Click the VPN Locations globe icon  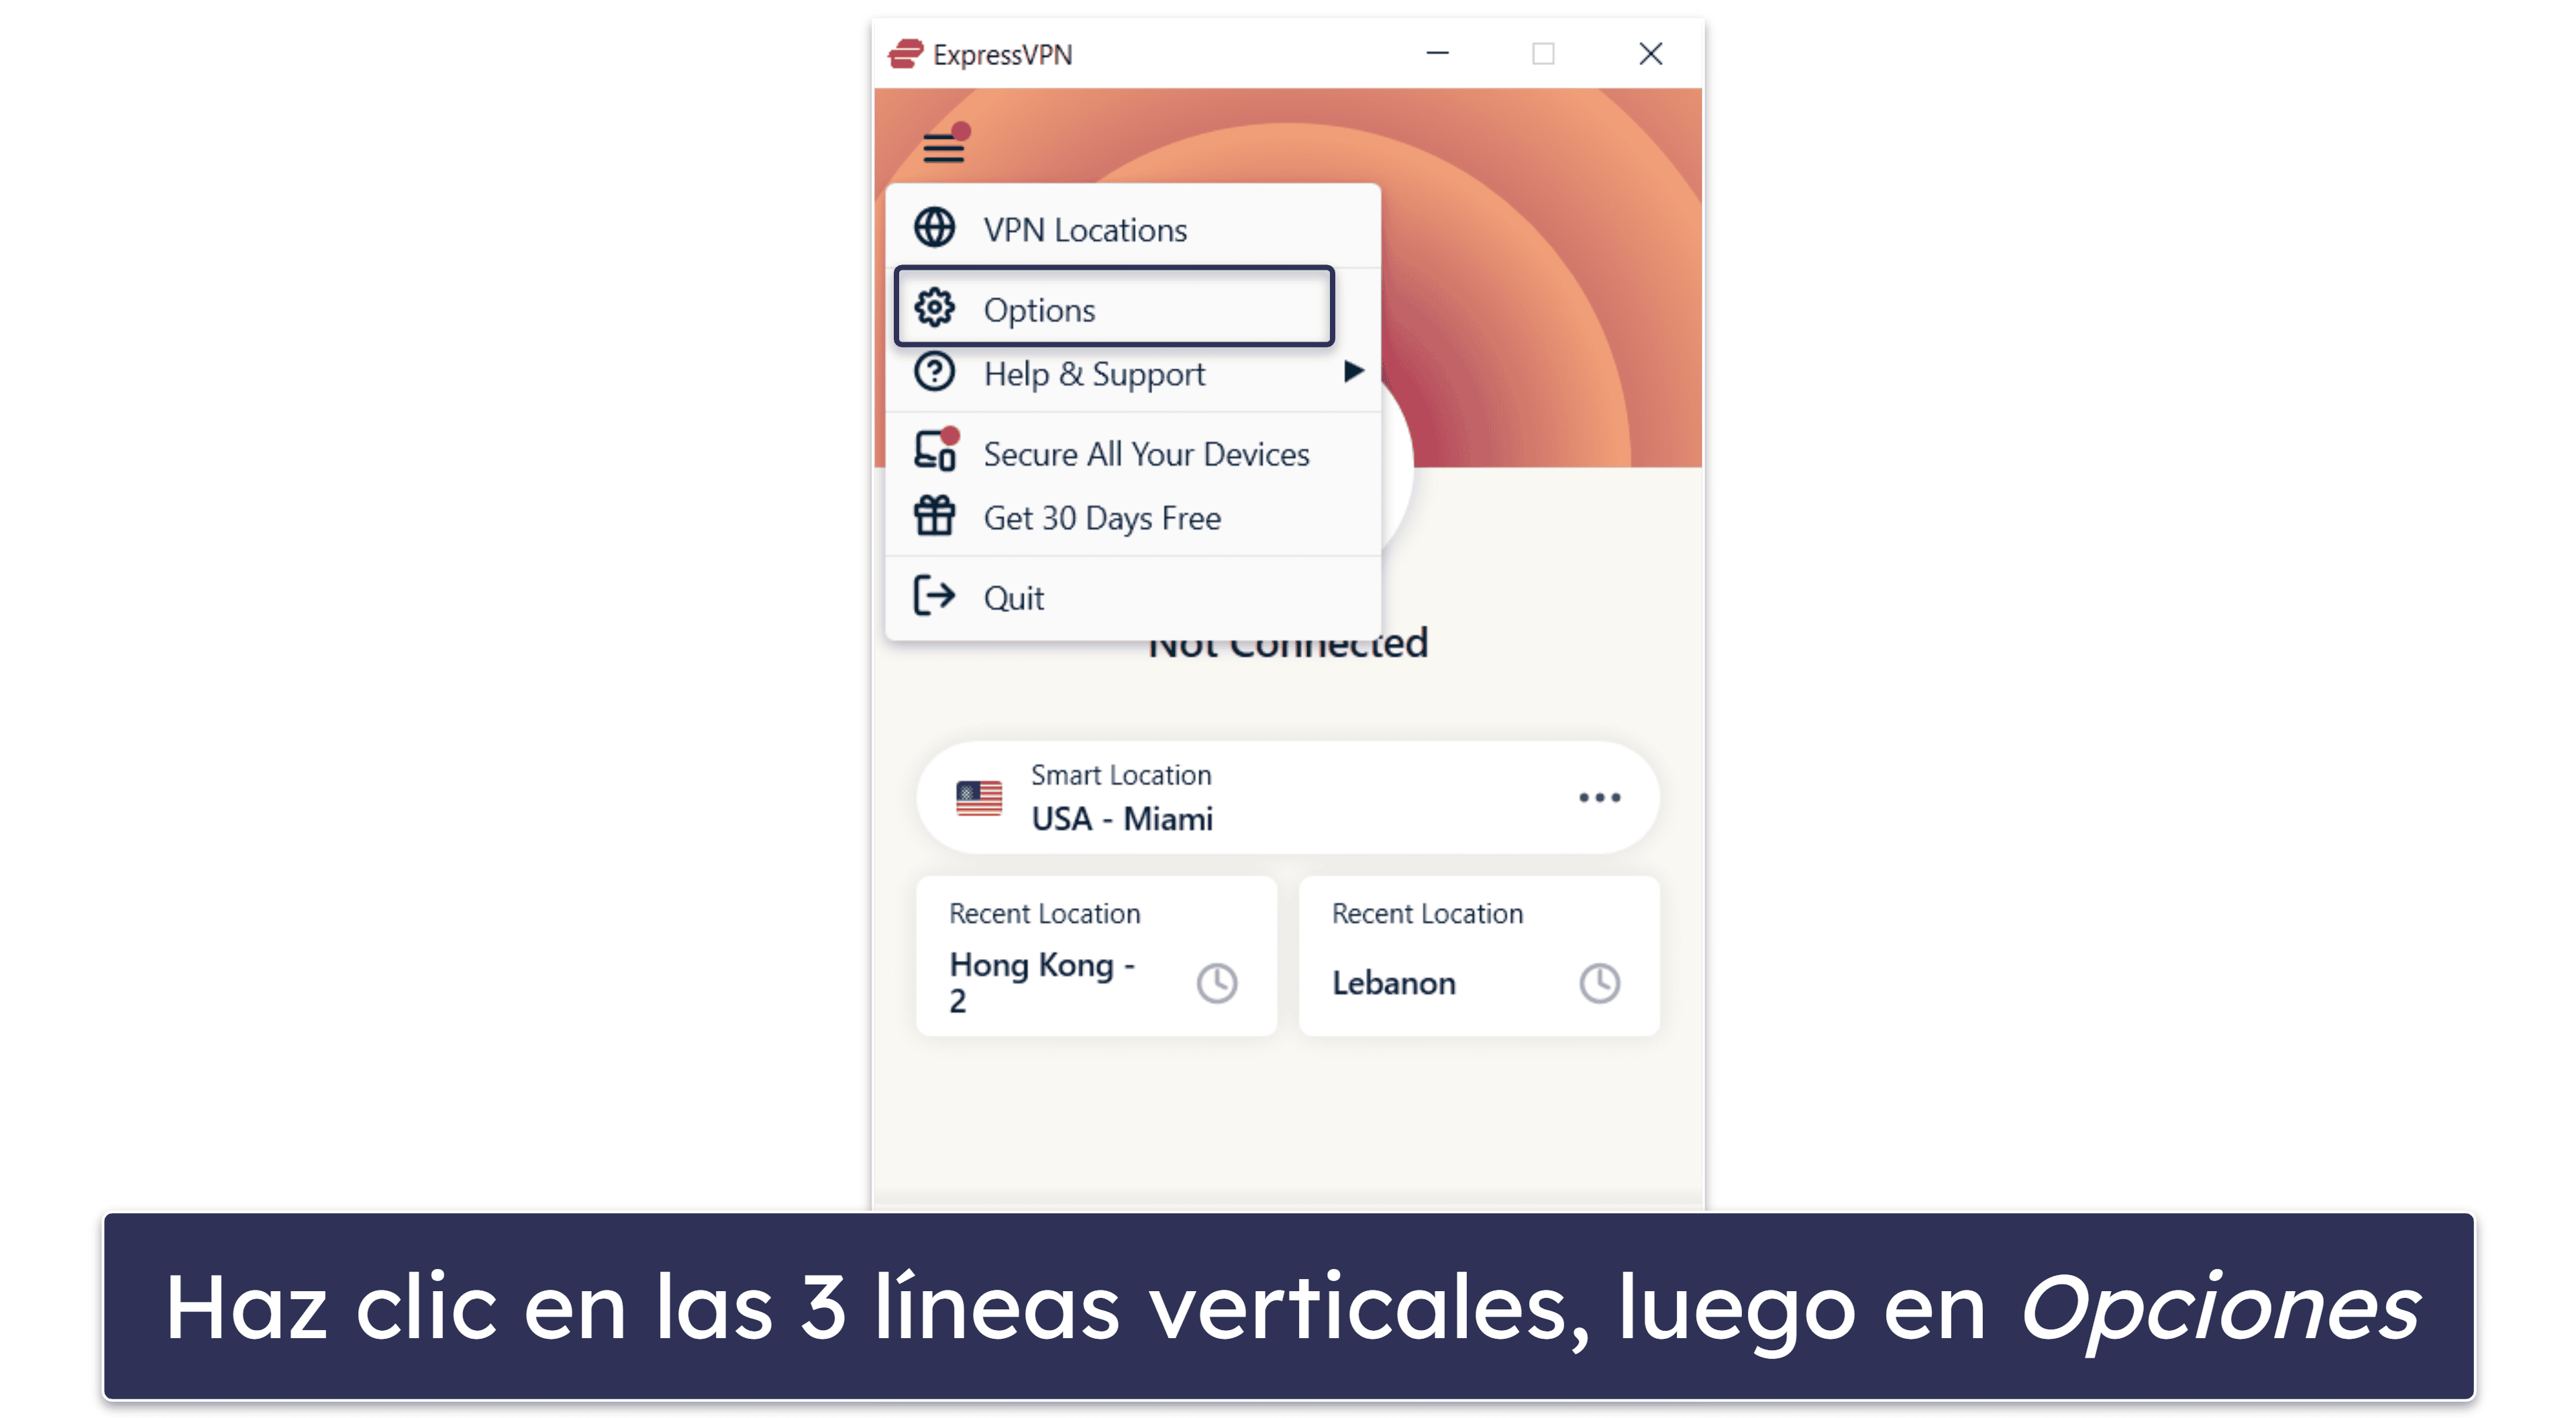pos(935,228)
